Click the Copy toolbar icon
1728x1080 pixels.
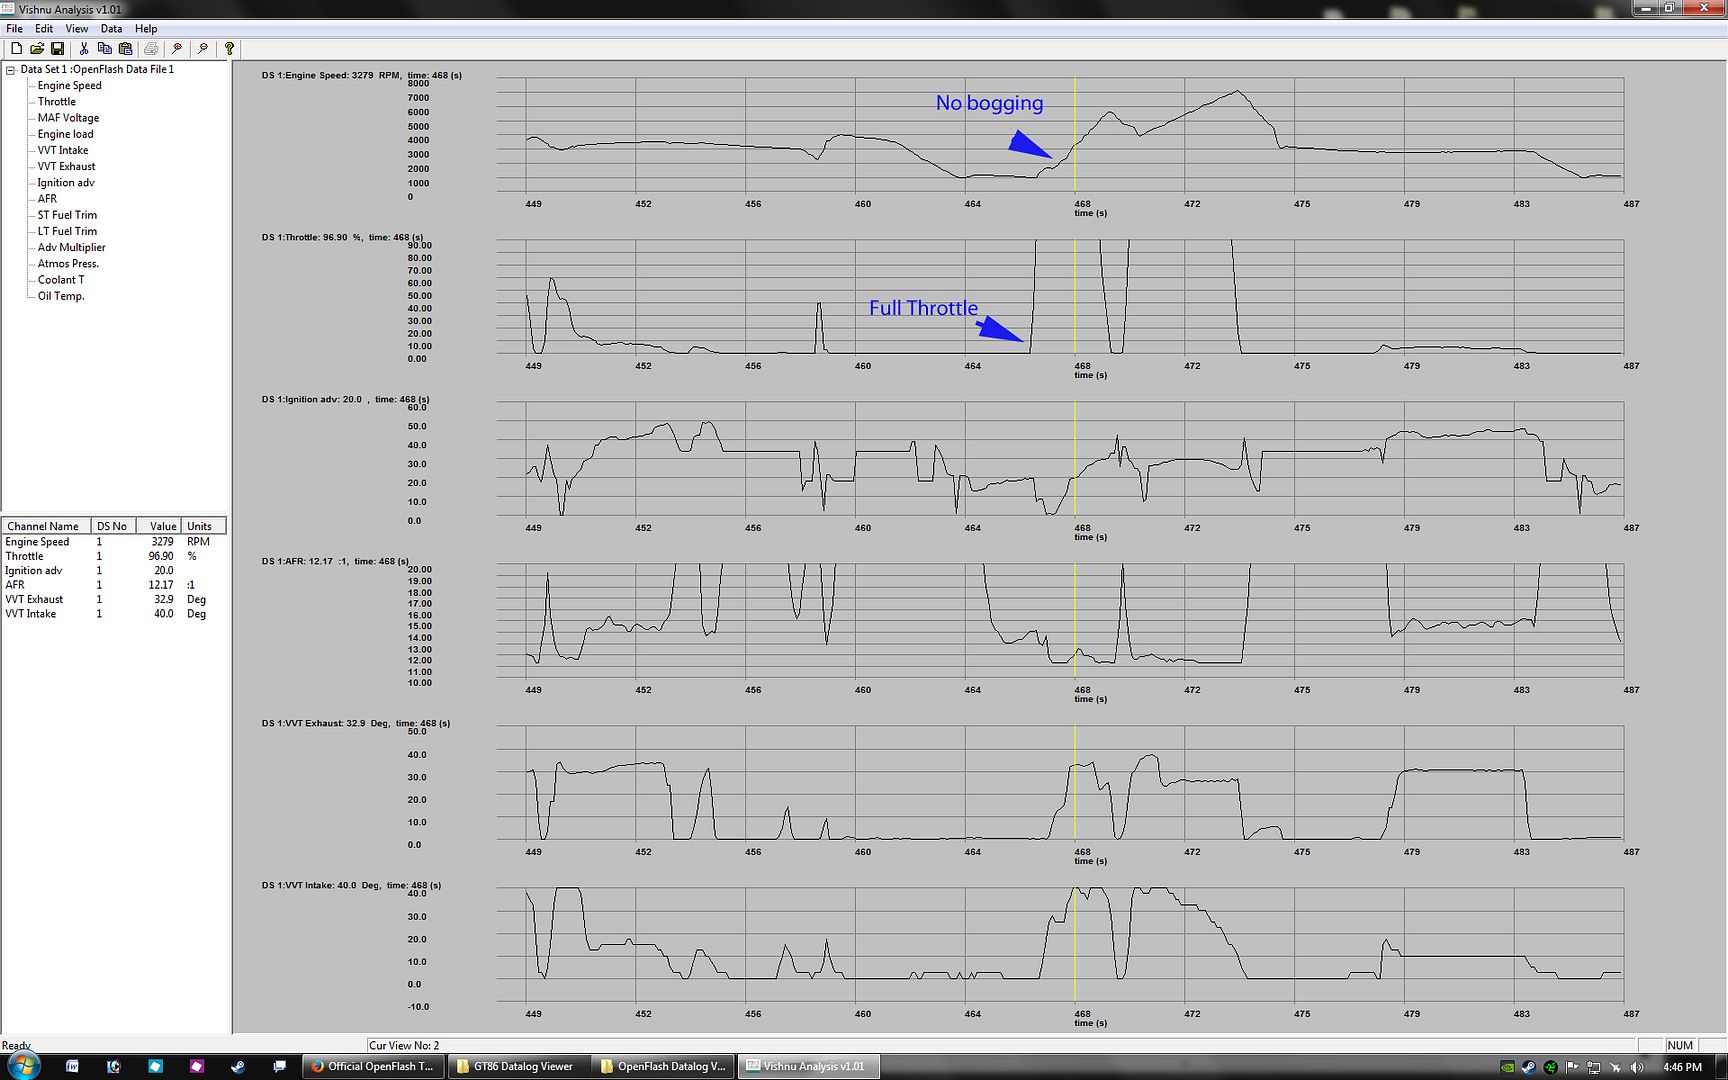tap(104, 48)
